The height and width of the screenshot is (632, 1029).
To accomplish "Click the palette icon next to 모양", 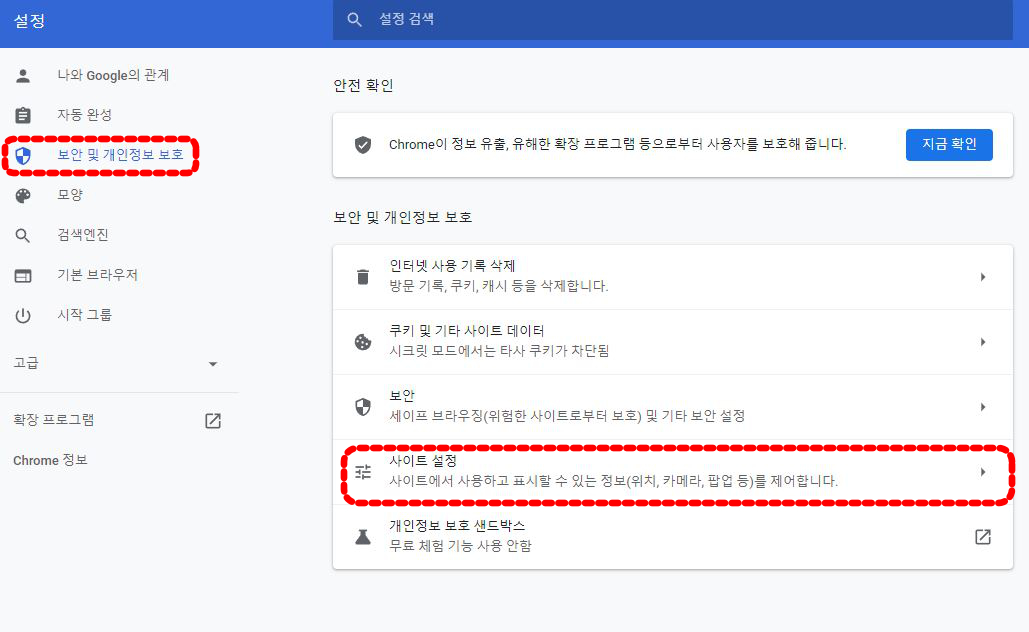I will (23, 196).
